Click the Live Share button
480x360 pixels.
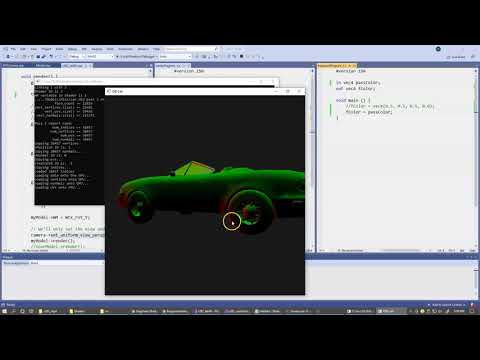(x=456, y=57)
